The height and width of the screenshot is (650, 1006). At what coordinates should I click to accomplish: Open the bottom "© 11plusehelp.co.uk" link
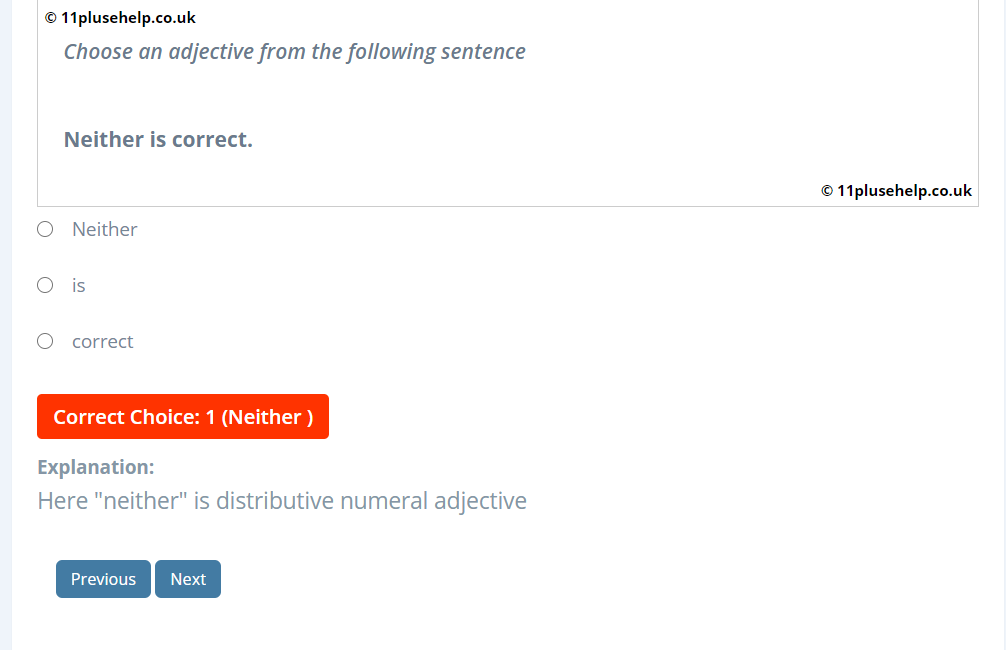(x=896, y=190)
